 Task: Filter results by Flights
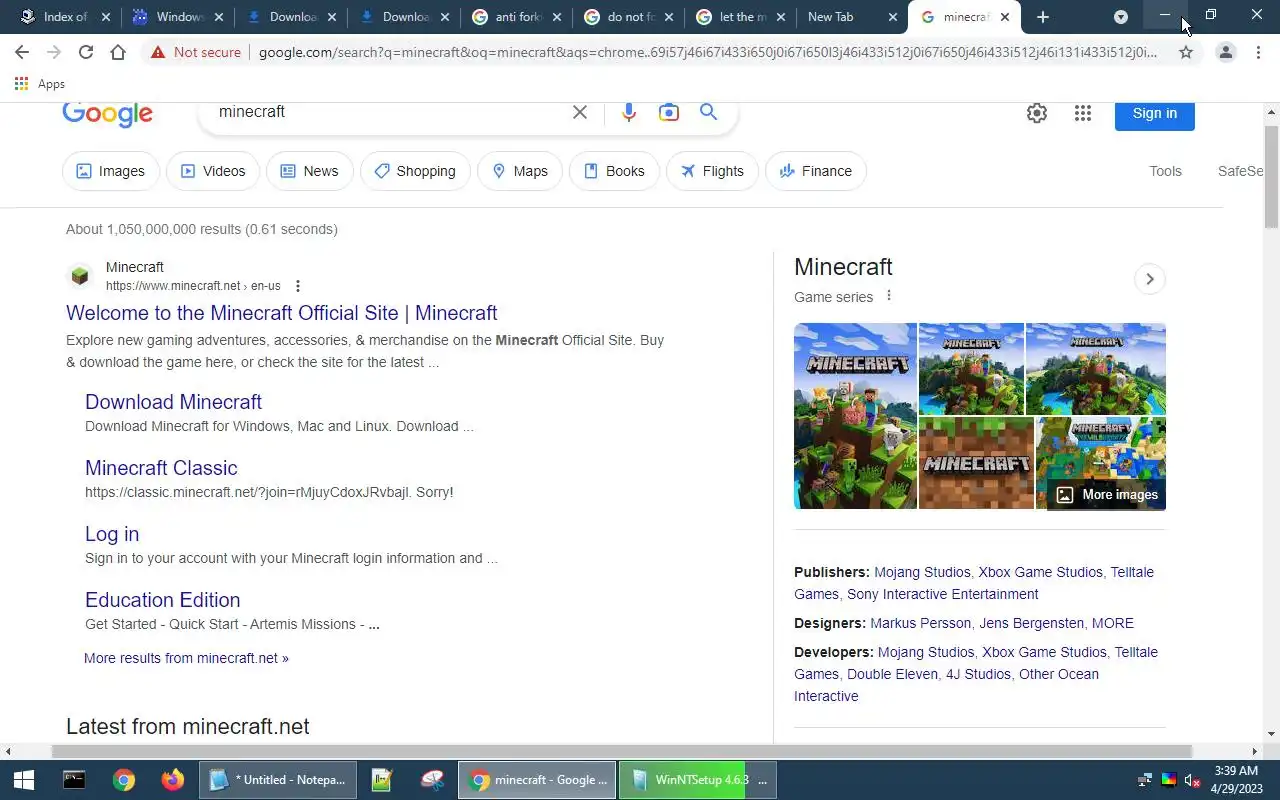coord(712,171)
